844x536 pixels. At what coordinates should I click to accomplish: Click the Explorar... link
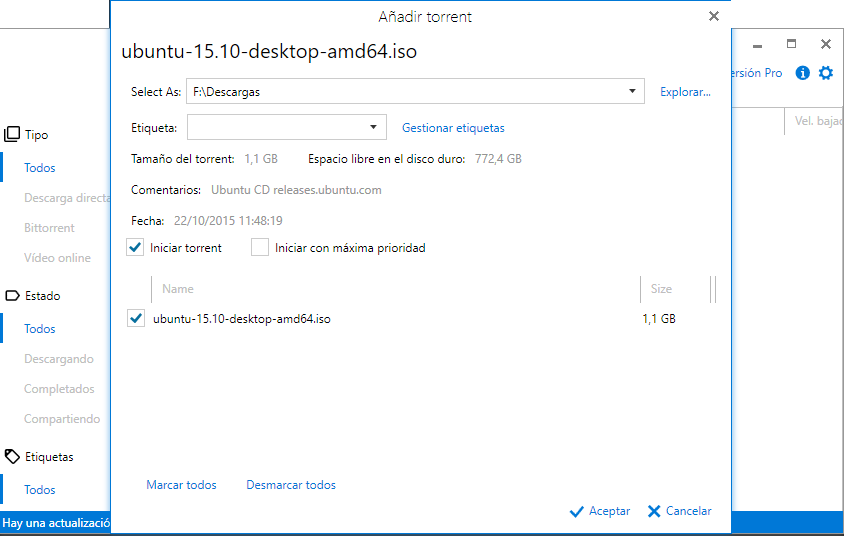pos(685,92)
